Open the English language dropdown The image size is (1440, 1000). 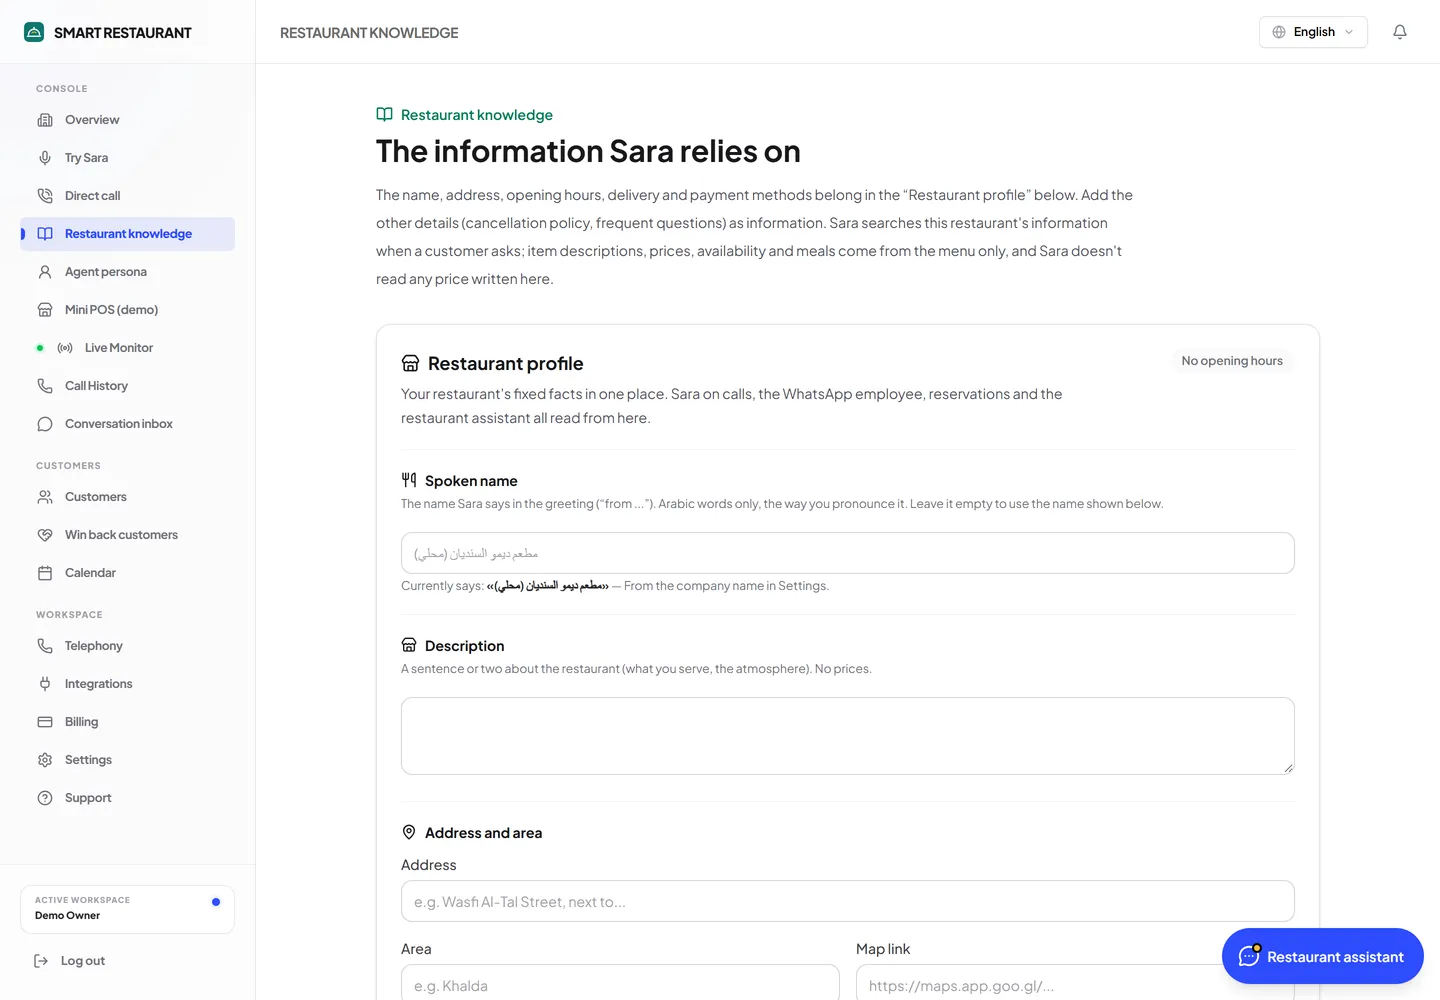1313,32
